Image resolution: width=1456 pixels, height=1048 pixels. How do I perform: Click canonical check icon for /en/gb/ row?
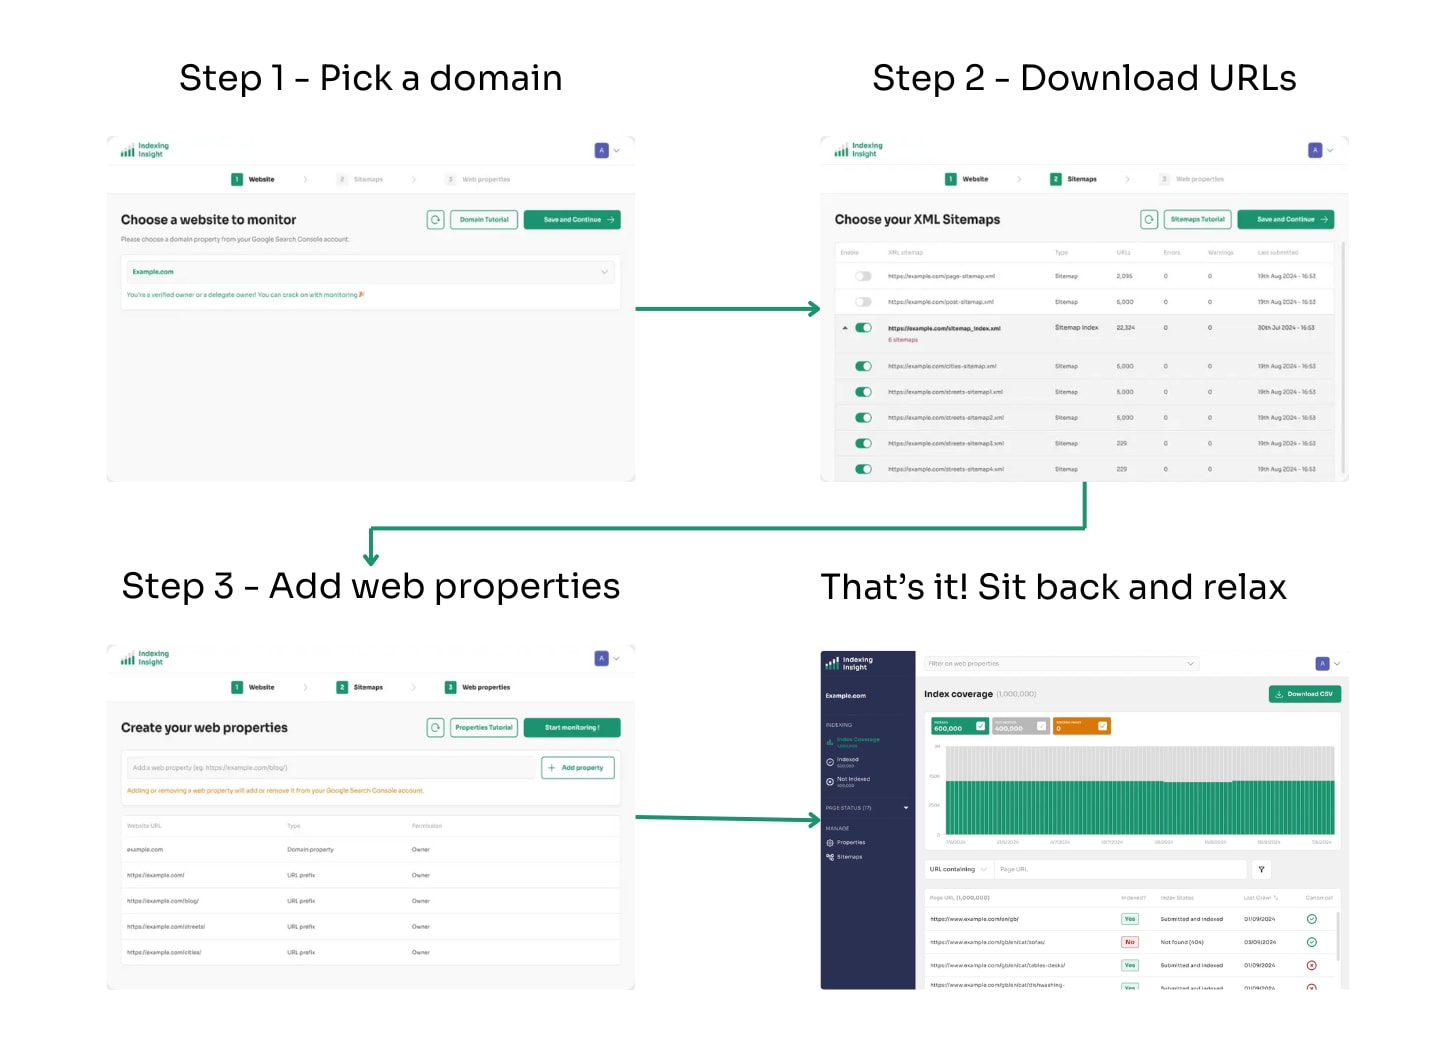click(x=1311, y=919)
